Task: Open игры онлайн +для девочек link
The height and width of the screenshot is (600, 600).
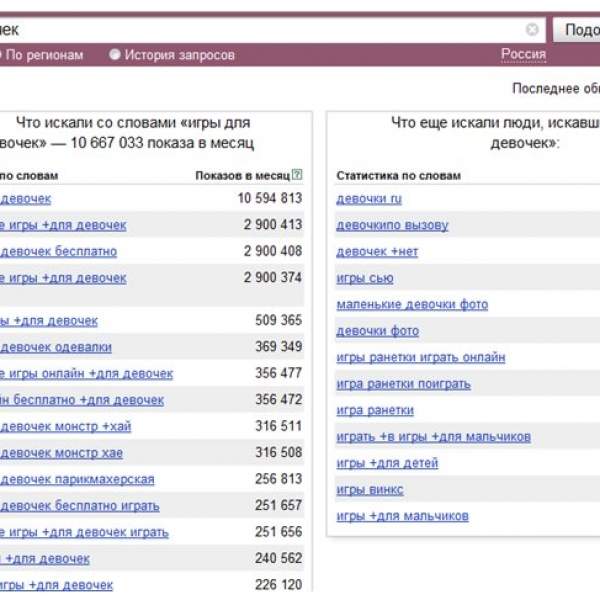Action: (86, 373)
